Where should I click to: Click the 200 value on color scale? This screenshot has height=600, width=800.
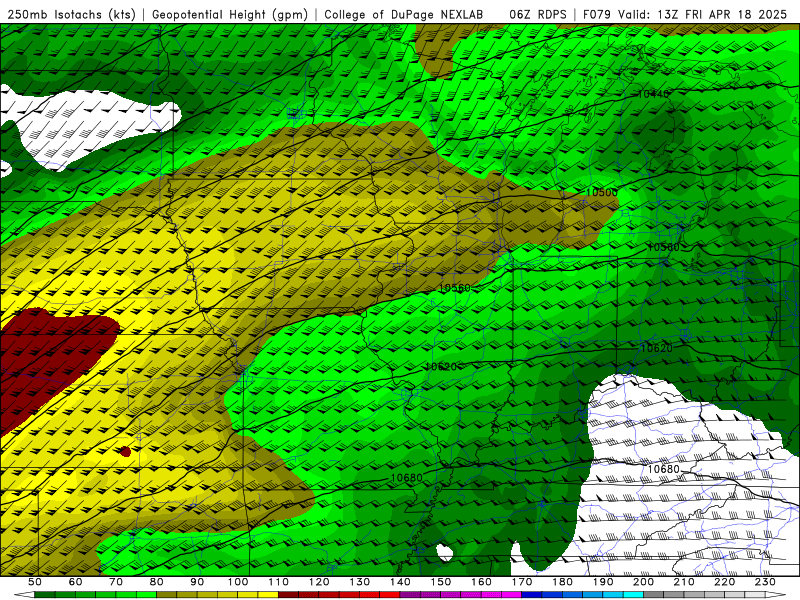(x=643, y=582)
